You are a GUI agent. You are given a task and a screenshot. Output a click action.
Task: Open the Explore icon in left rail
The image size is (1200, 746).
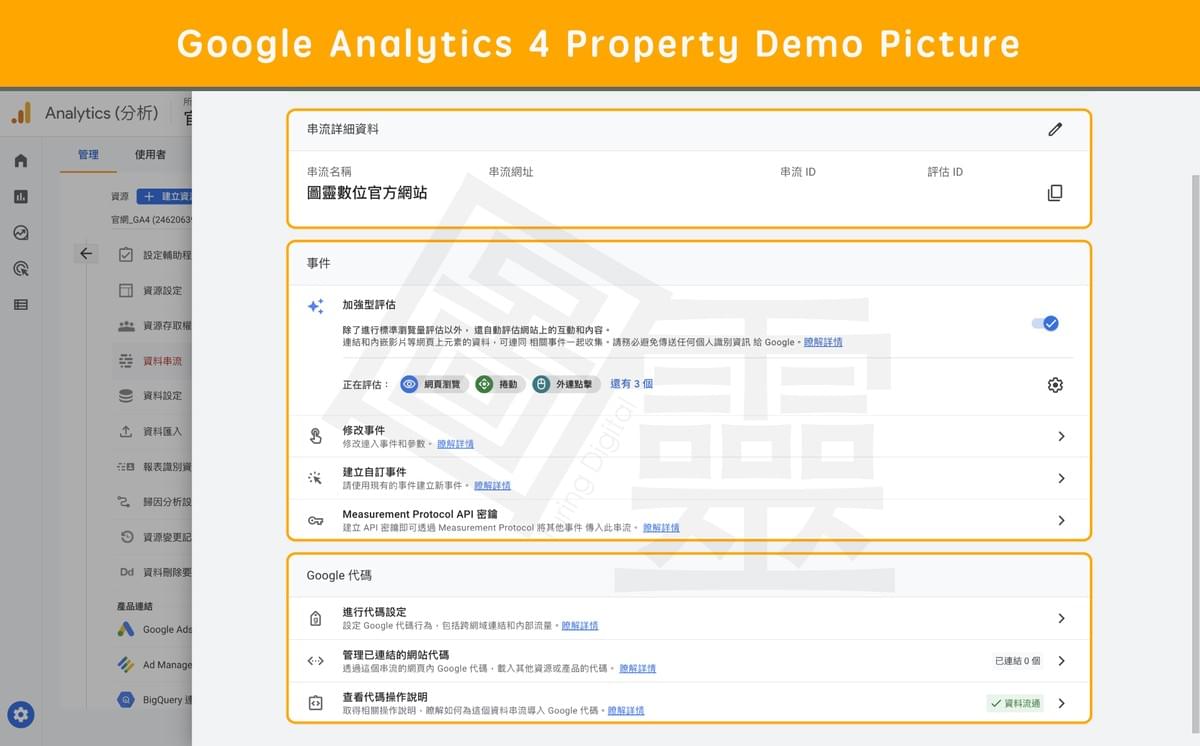point(21,233)
